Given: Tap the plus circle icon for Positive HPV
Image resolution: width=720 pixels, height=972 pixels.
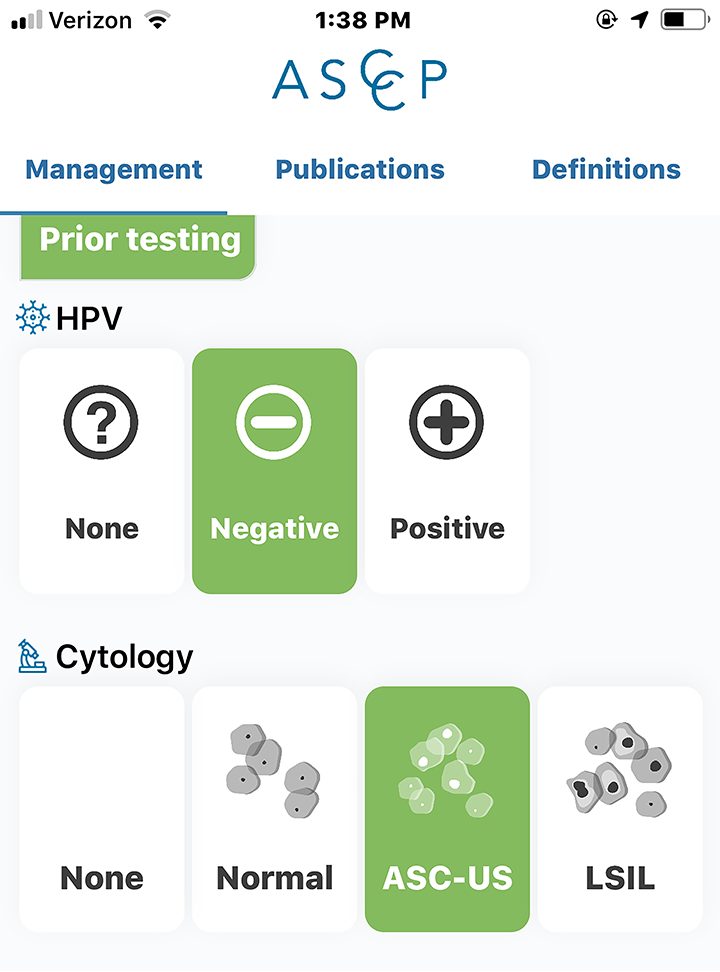Looking at the screenshot, I should click(447, 422).
